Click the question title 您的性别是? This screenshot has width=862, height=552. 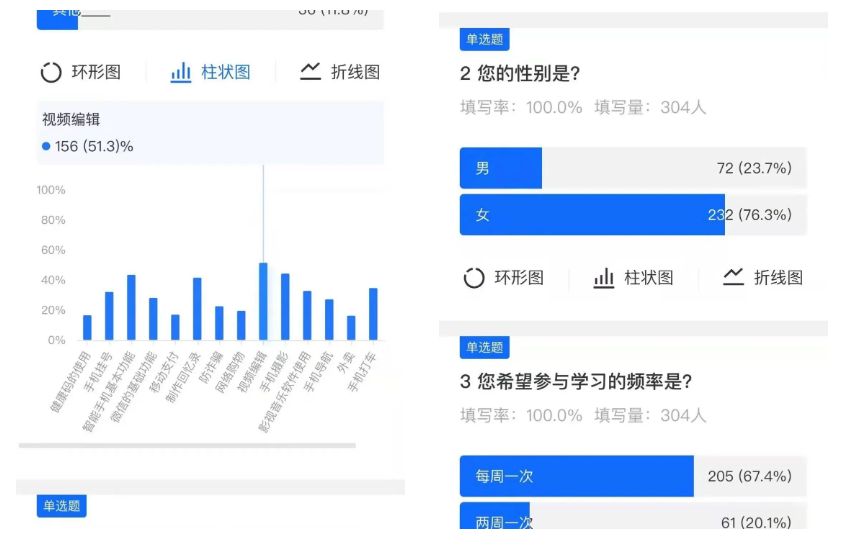[520, 74]
